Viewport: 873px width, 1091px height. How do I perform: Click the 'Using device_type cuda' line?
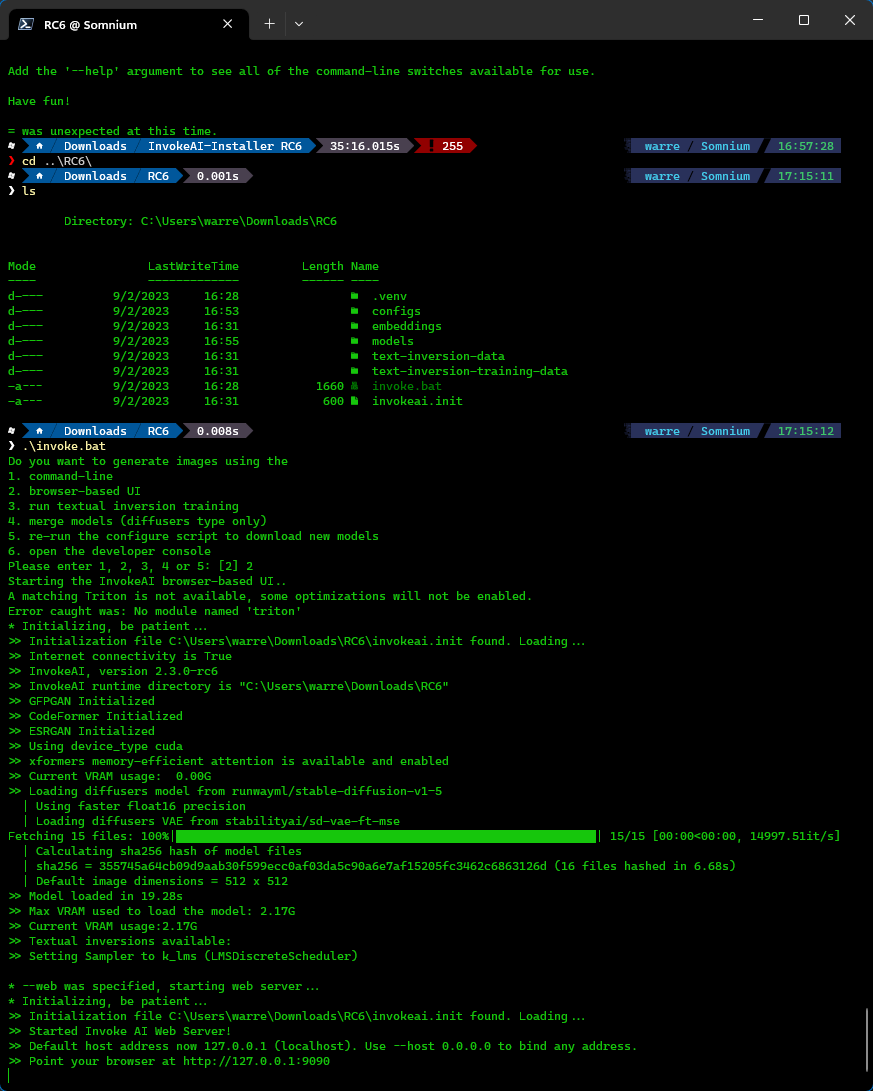tap(95, 746)
